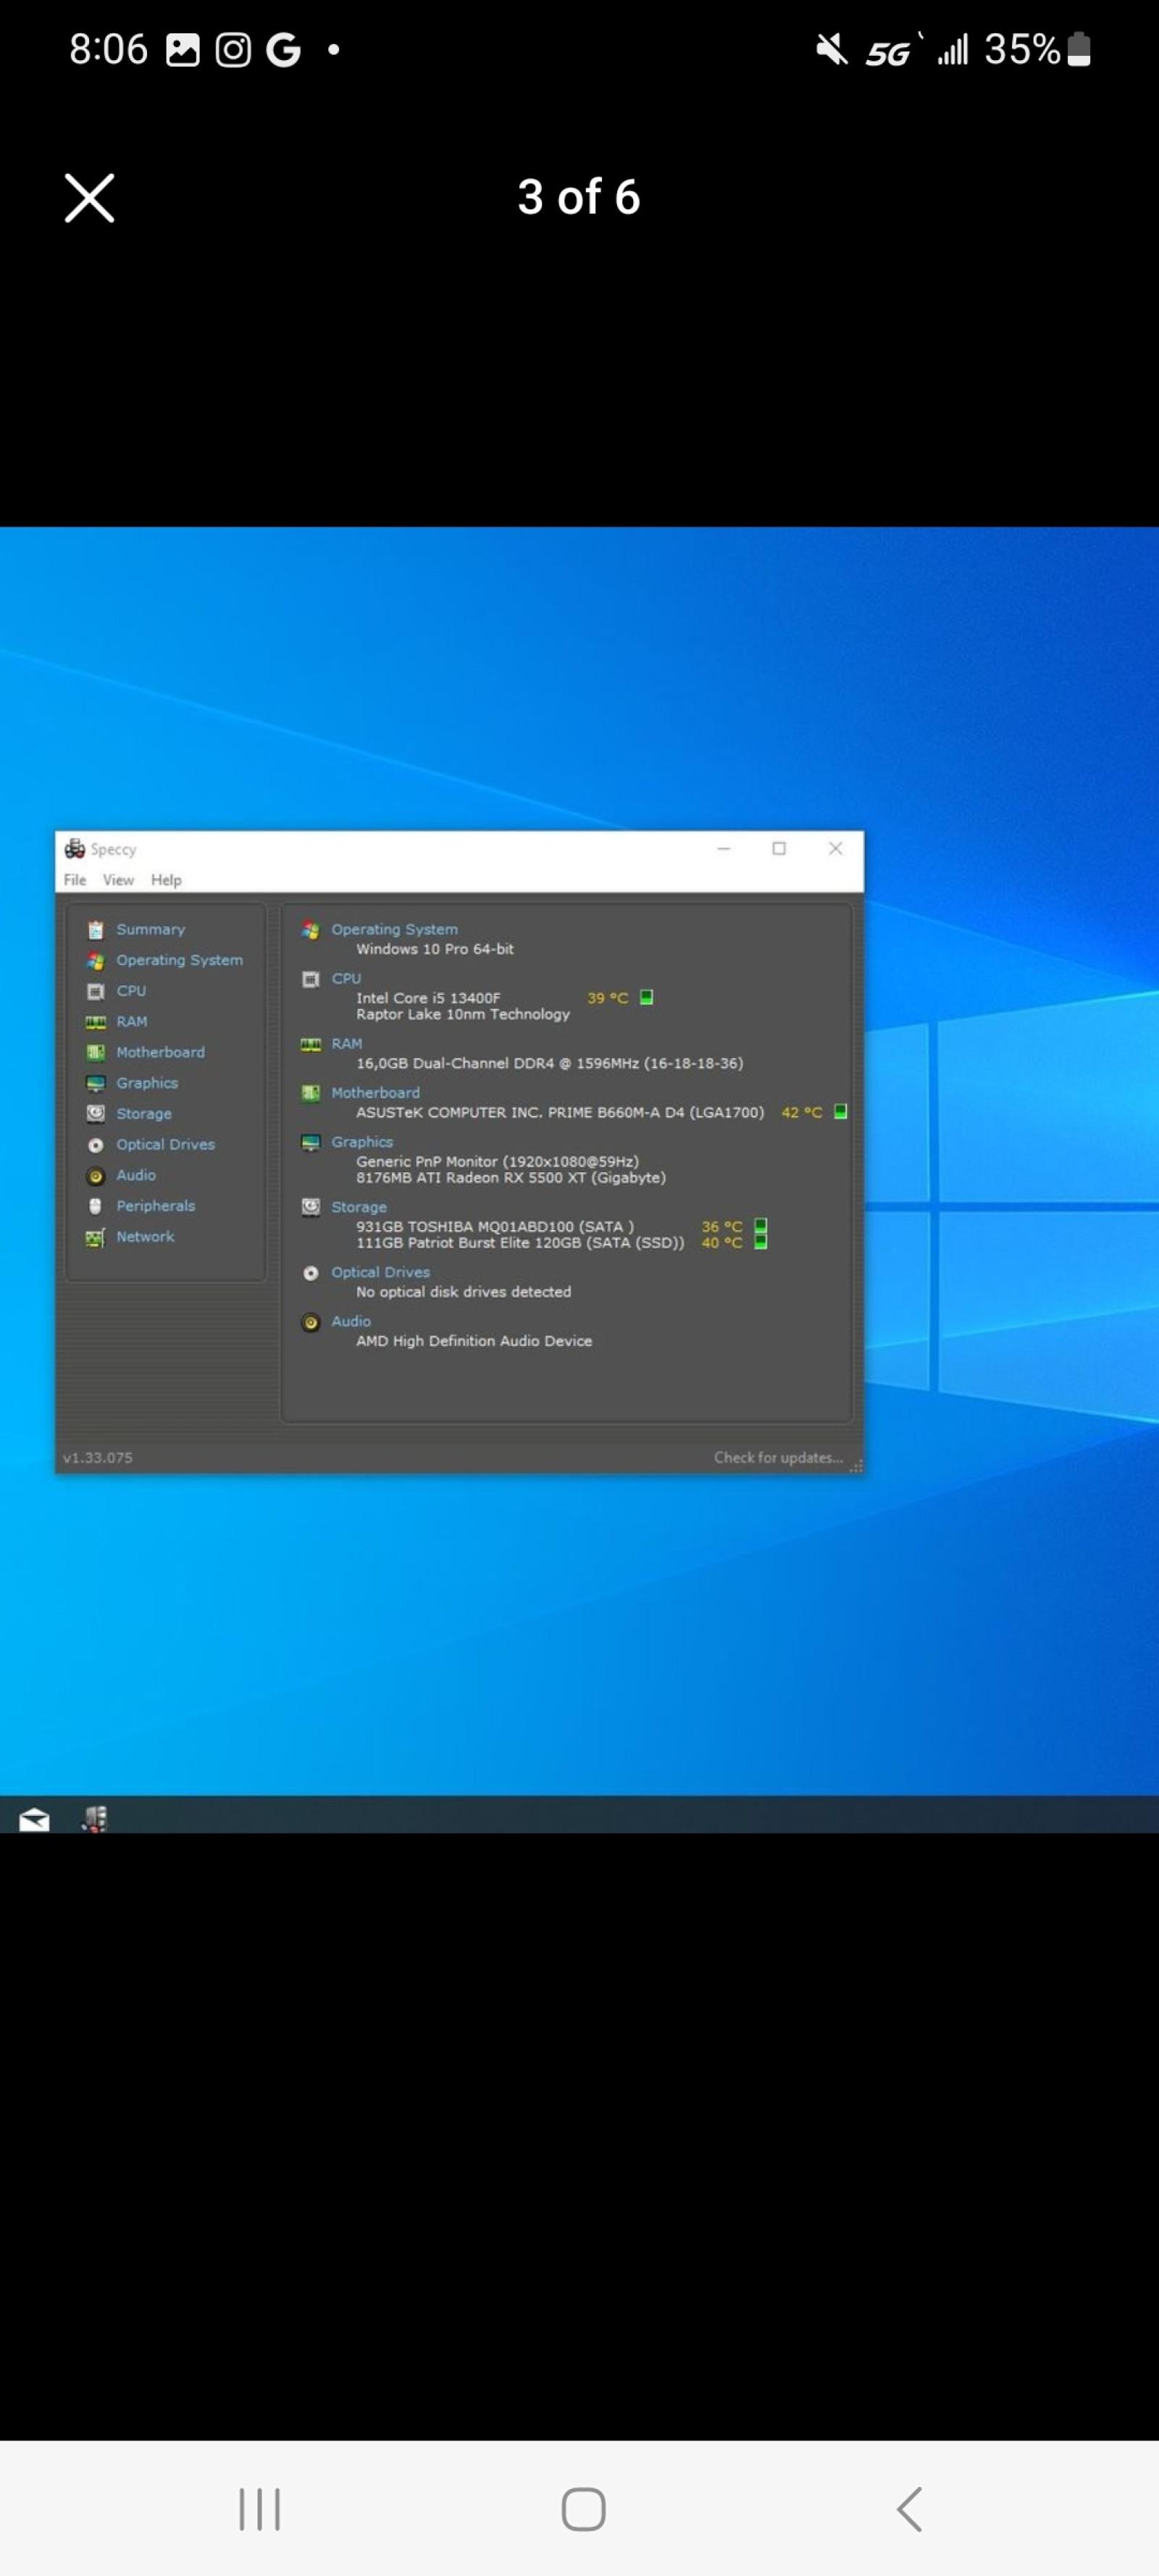Image resolution: width=1159 pixels, height=2576 pixels.
Task: Click Check for updates link
Action: [778, 1458]
